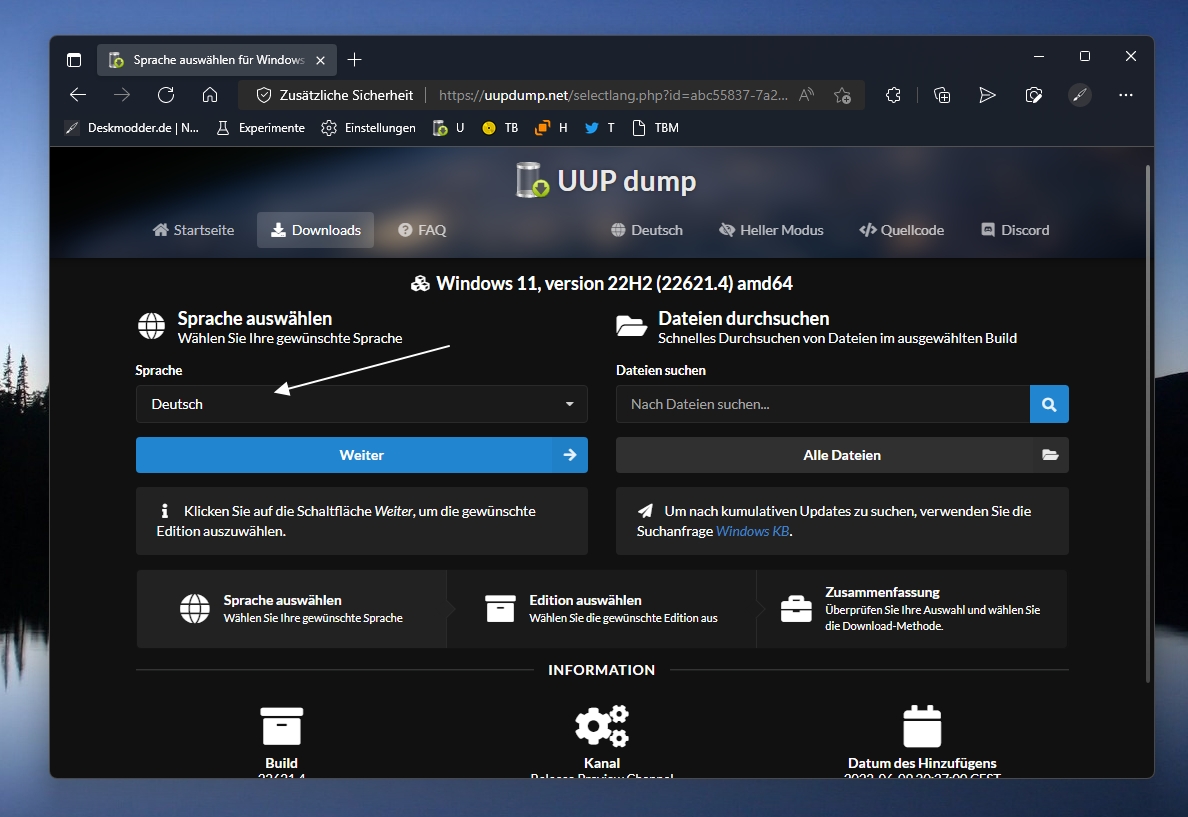This screenshot has width=1188, height=817.
Task: Click the blue Weiter button
Action: click(x=361, y=455)
